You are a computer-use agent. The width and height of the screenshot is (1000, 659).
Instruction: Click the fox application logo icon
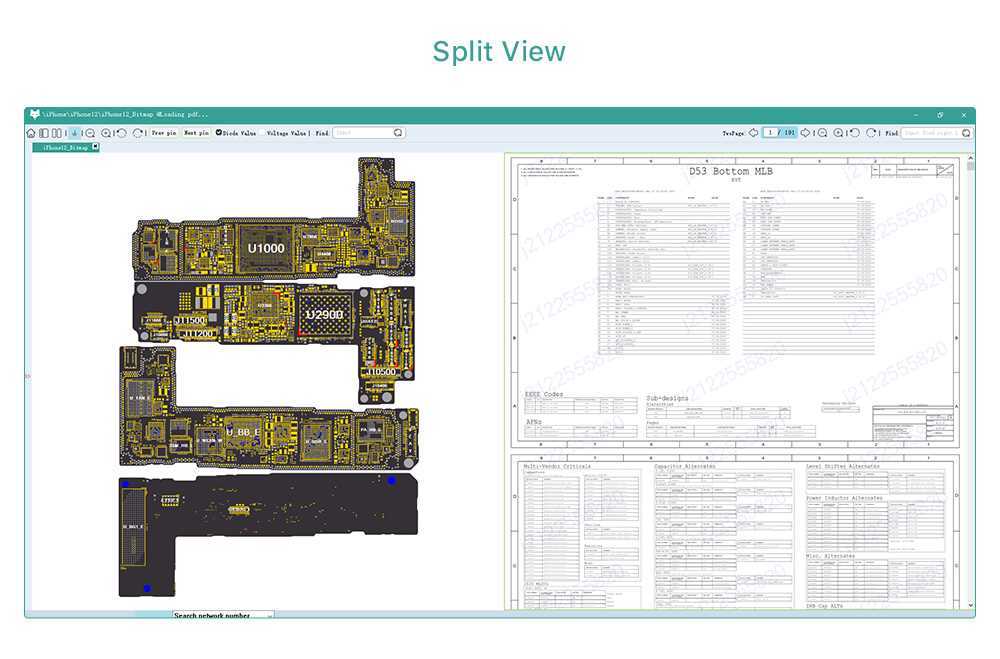click(34, 114)
